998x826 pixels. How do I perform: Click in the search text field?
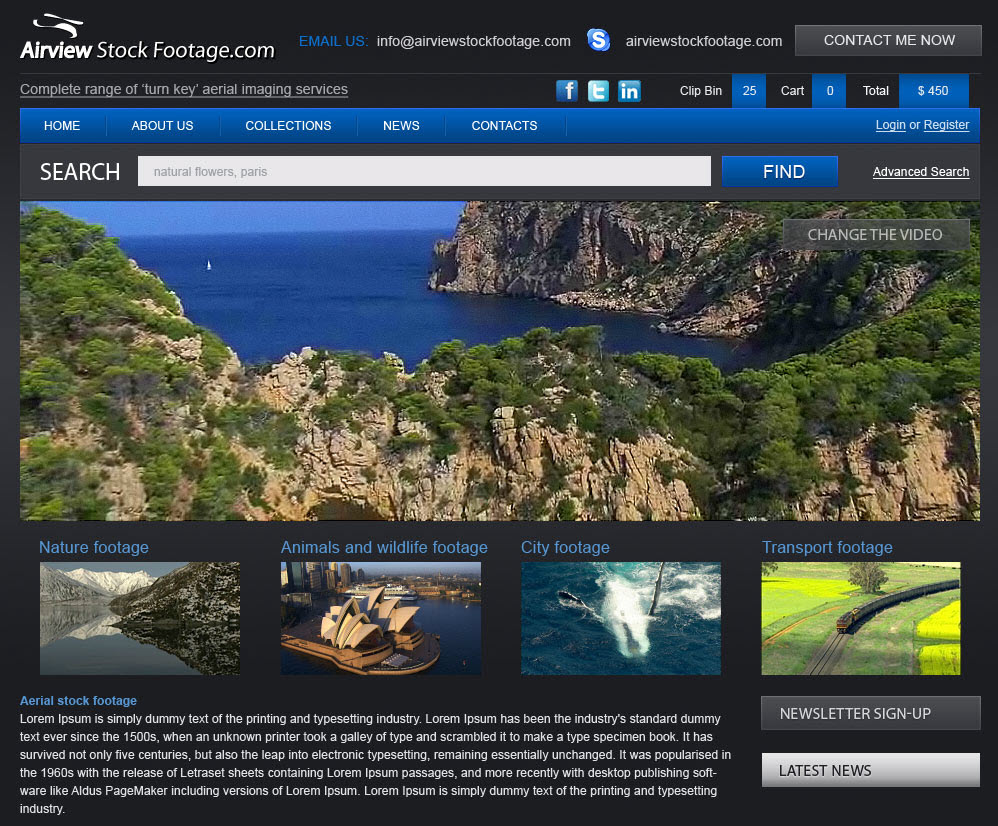point(424,171)
